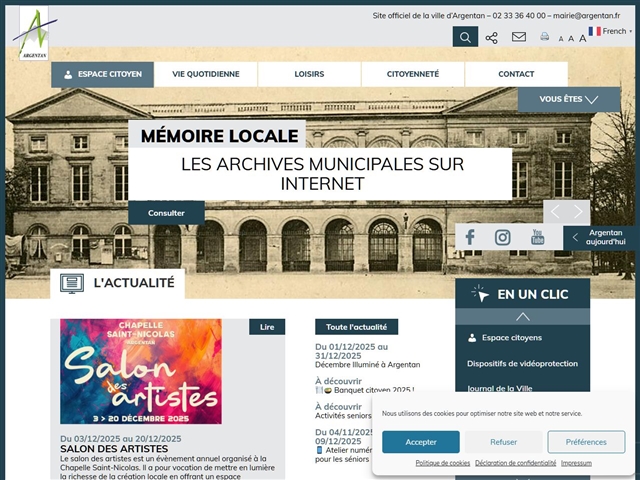Open the French language dropdown
The height and width of the screenshot is (480, 640).
(x=610, y=31)
